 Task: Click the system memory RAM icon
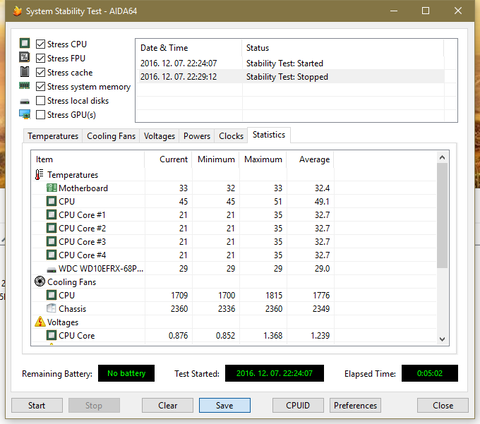pyautogui.click(x=25, y=86)
